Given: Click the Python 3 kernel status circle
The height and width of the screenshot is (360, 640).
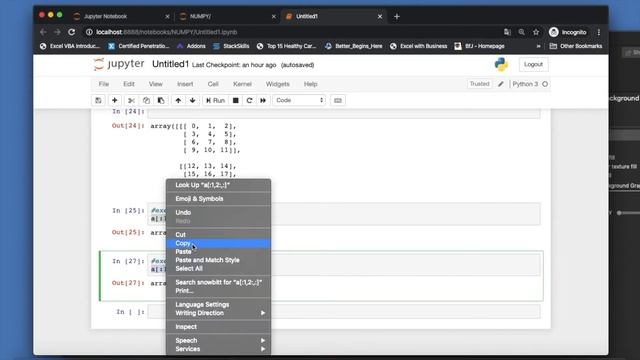Looking at the screenshot, I should 545,84.
